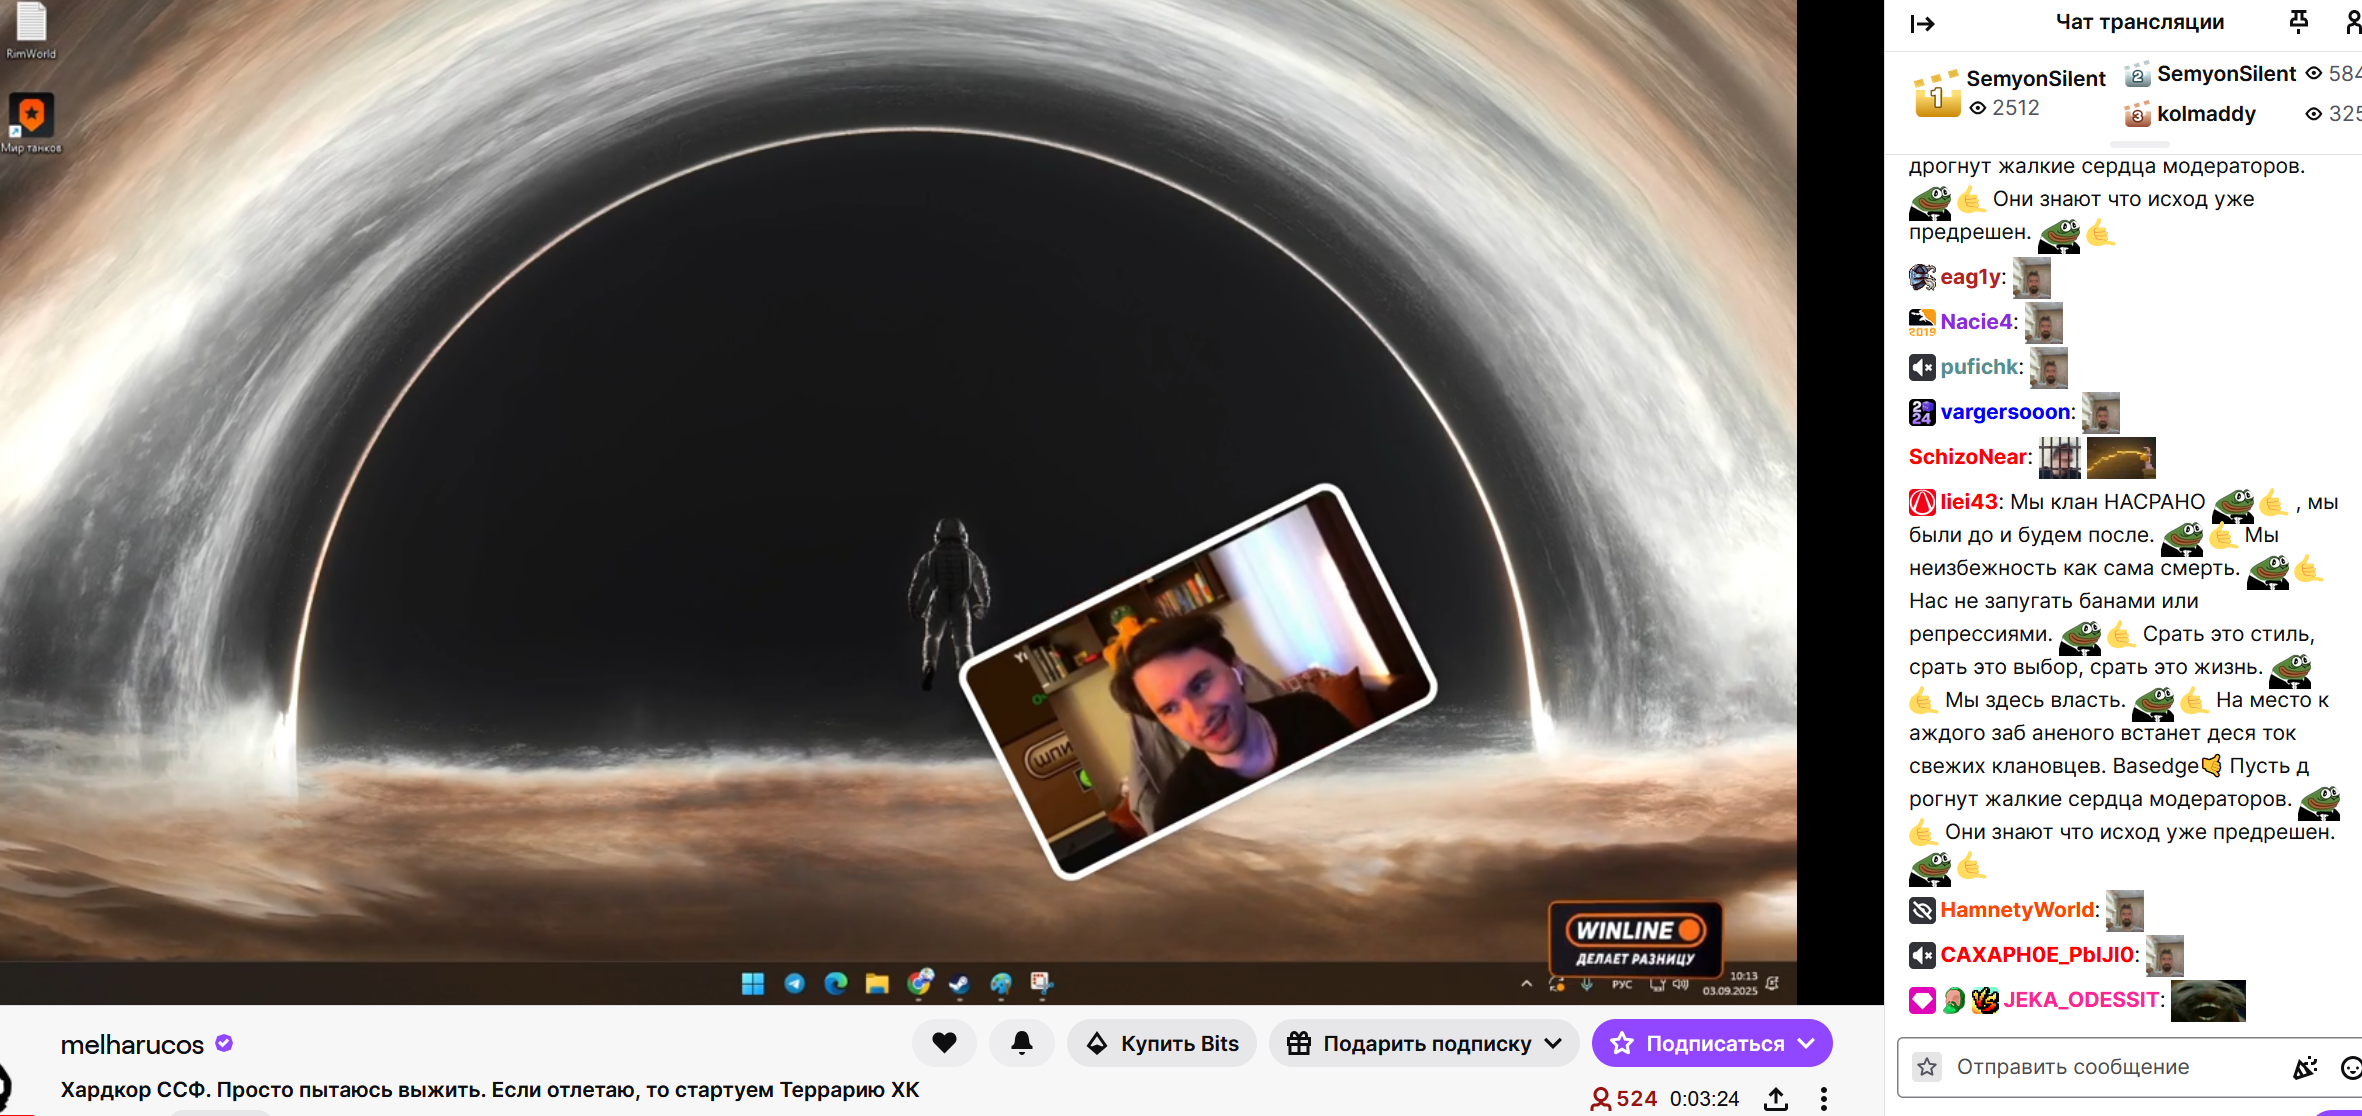Click the JEKA_ODESSIT emote image thumbnail

click(2207, 1000)
